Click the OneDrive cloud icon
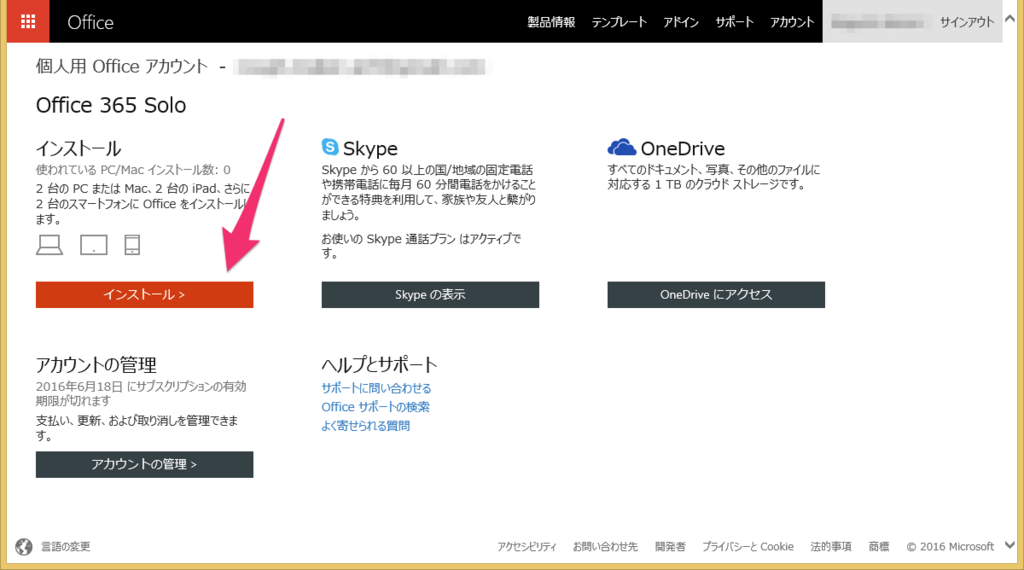This screenshot has width=1024, height=570. pyautogui.click(x=621, y=147)
